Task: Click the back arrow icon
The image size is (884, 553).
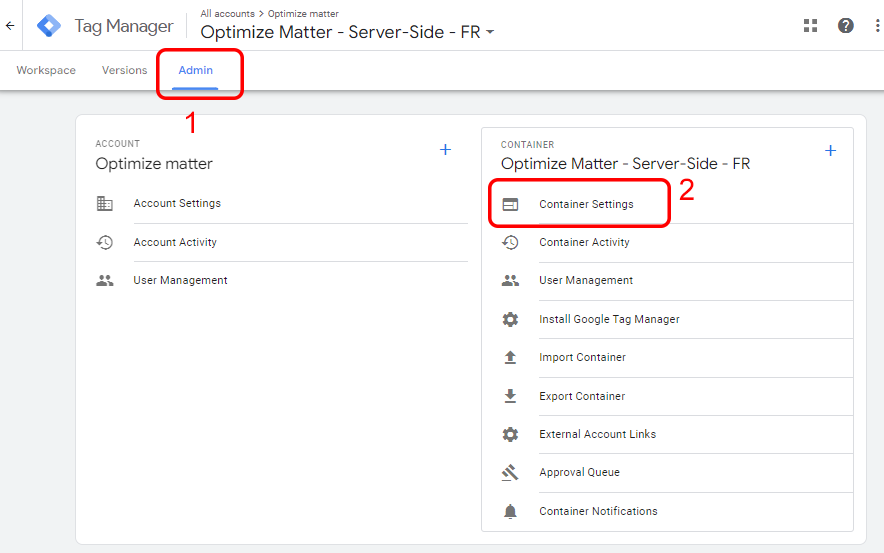Action: coord(10,25)
